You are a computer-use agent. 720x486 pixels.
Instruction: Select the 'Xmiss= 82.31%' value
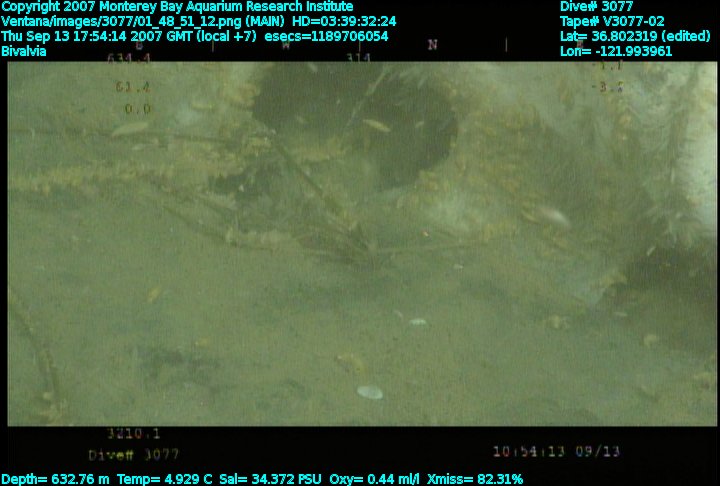point(475,479)
